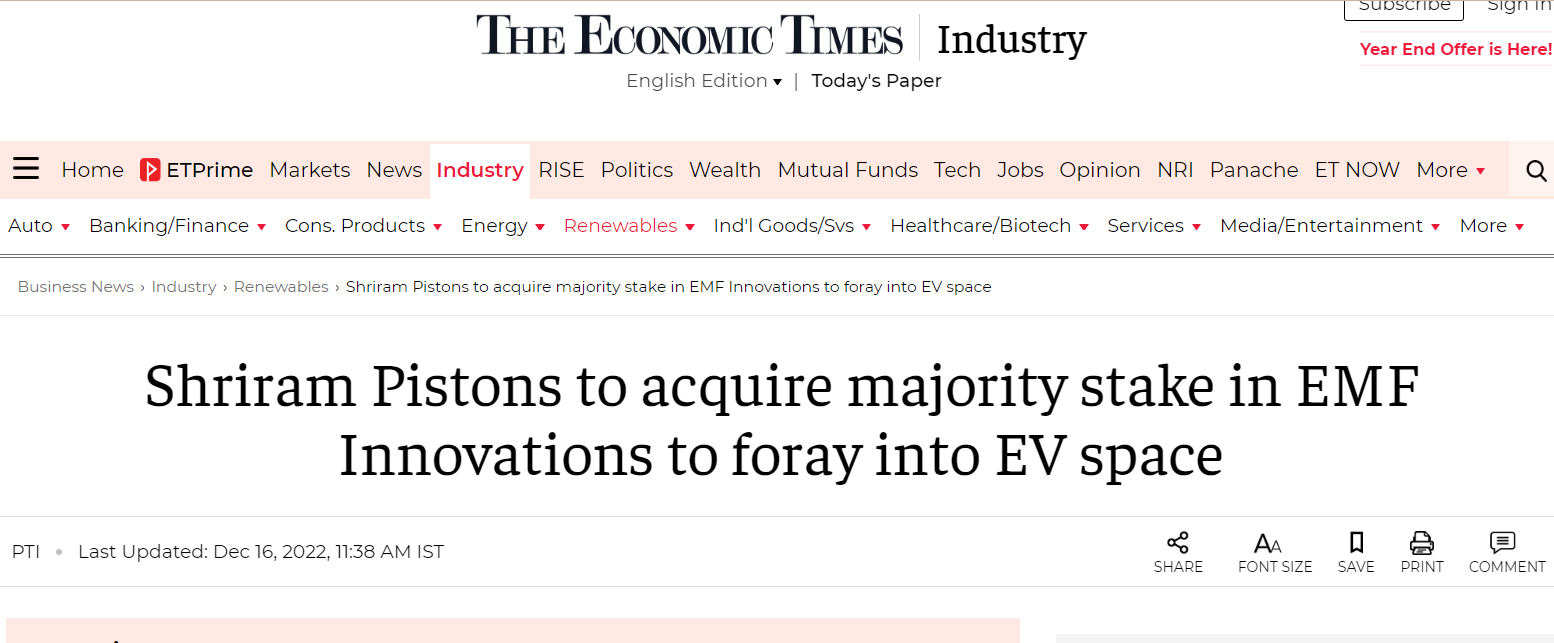The height and width of the screenshot is (643, 1554).
Task: Click Business News breadcrumb link
Action: click(76, 287)
